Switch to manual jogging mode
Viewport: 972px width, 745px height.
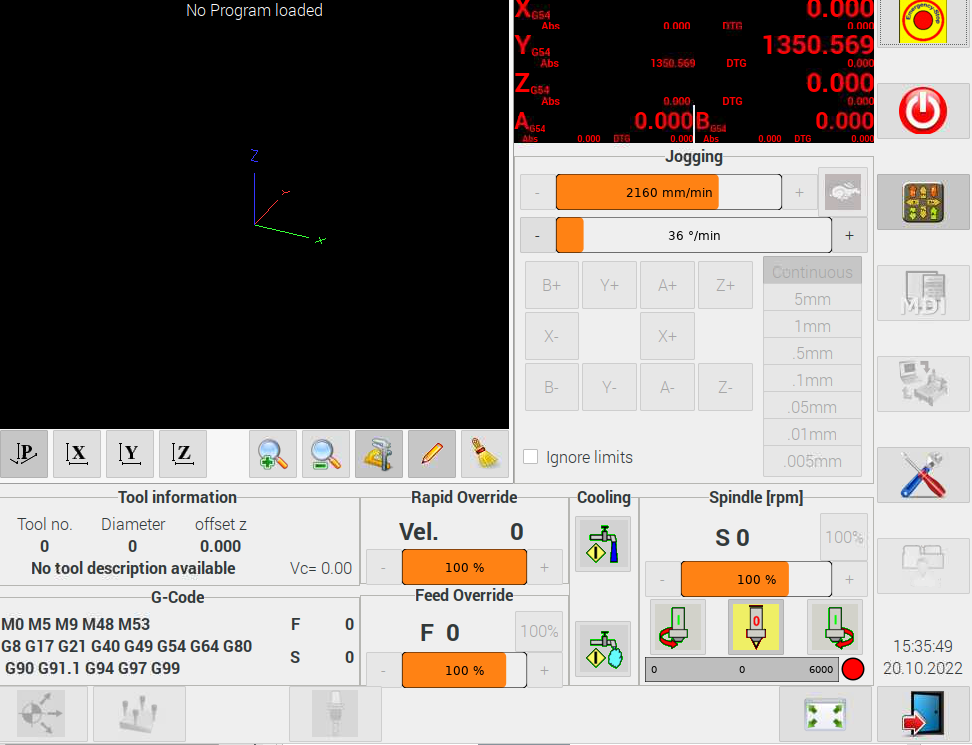tap(922, 201)
